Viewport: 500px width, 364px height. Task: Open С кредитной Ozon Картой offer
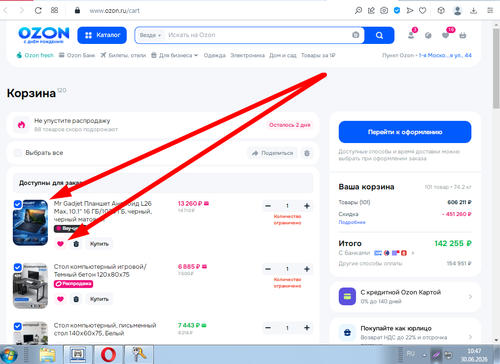tap(405, 297)
